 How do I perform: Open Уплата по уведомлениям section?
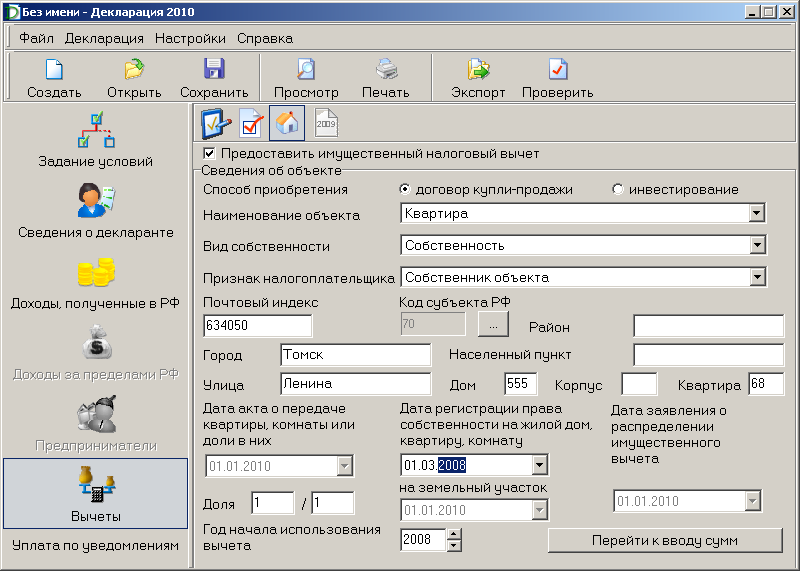(95, 545)
